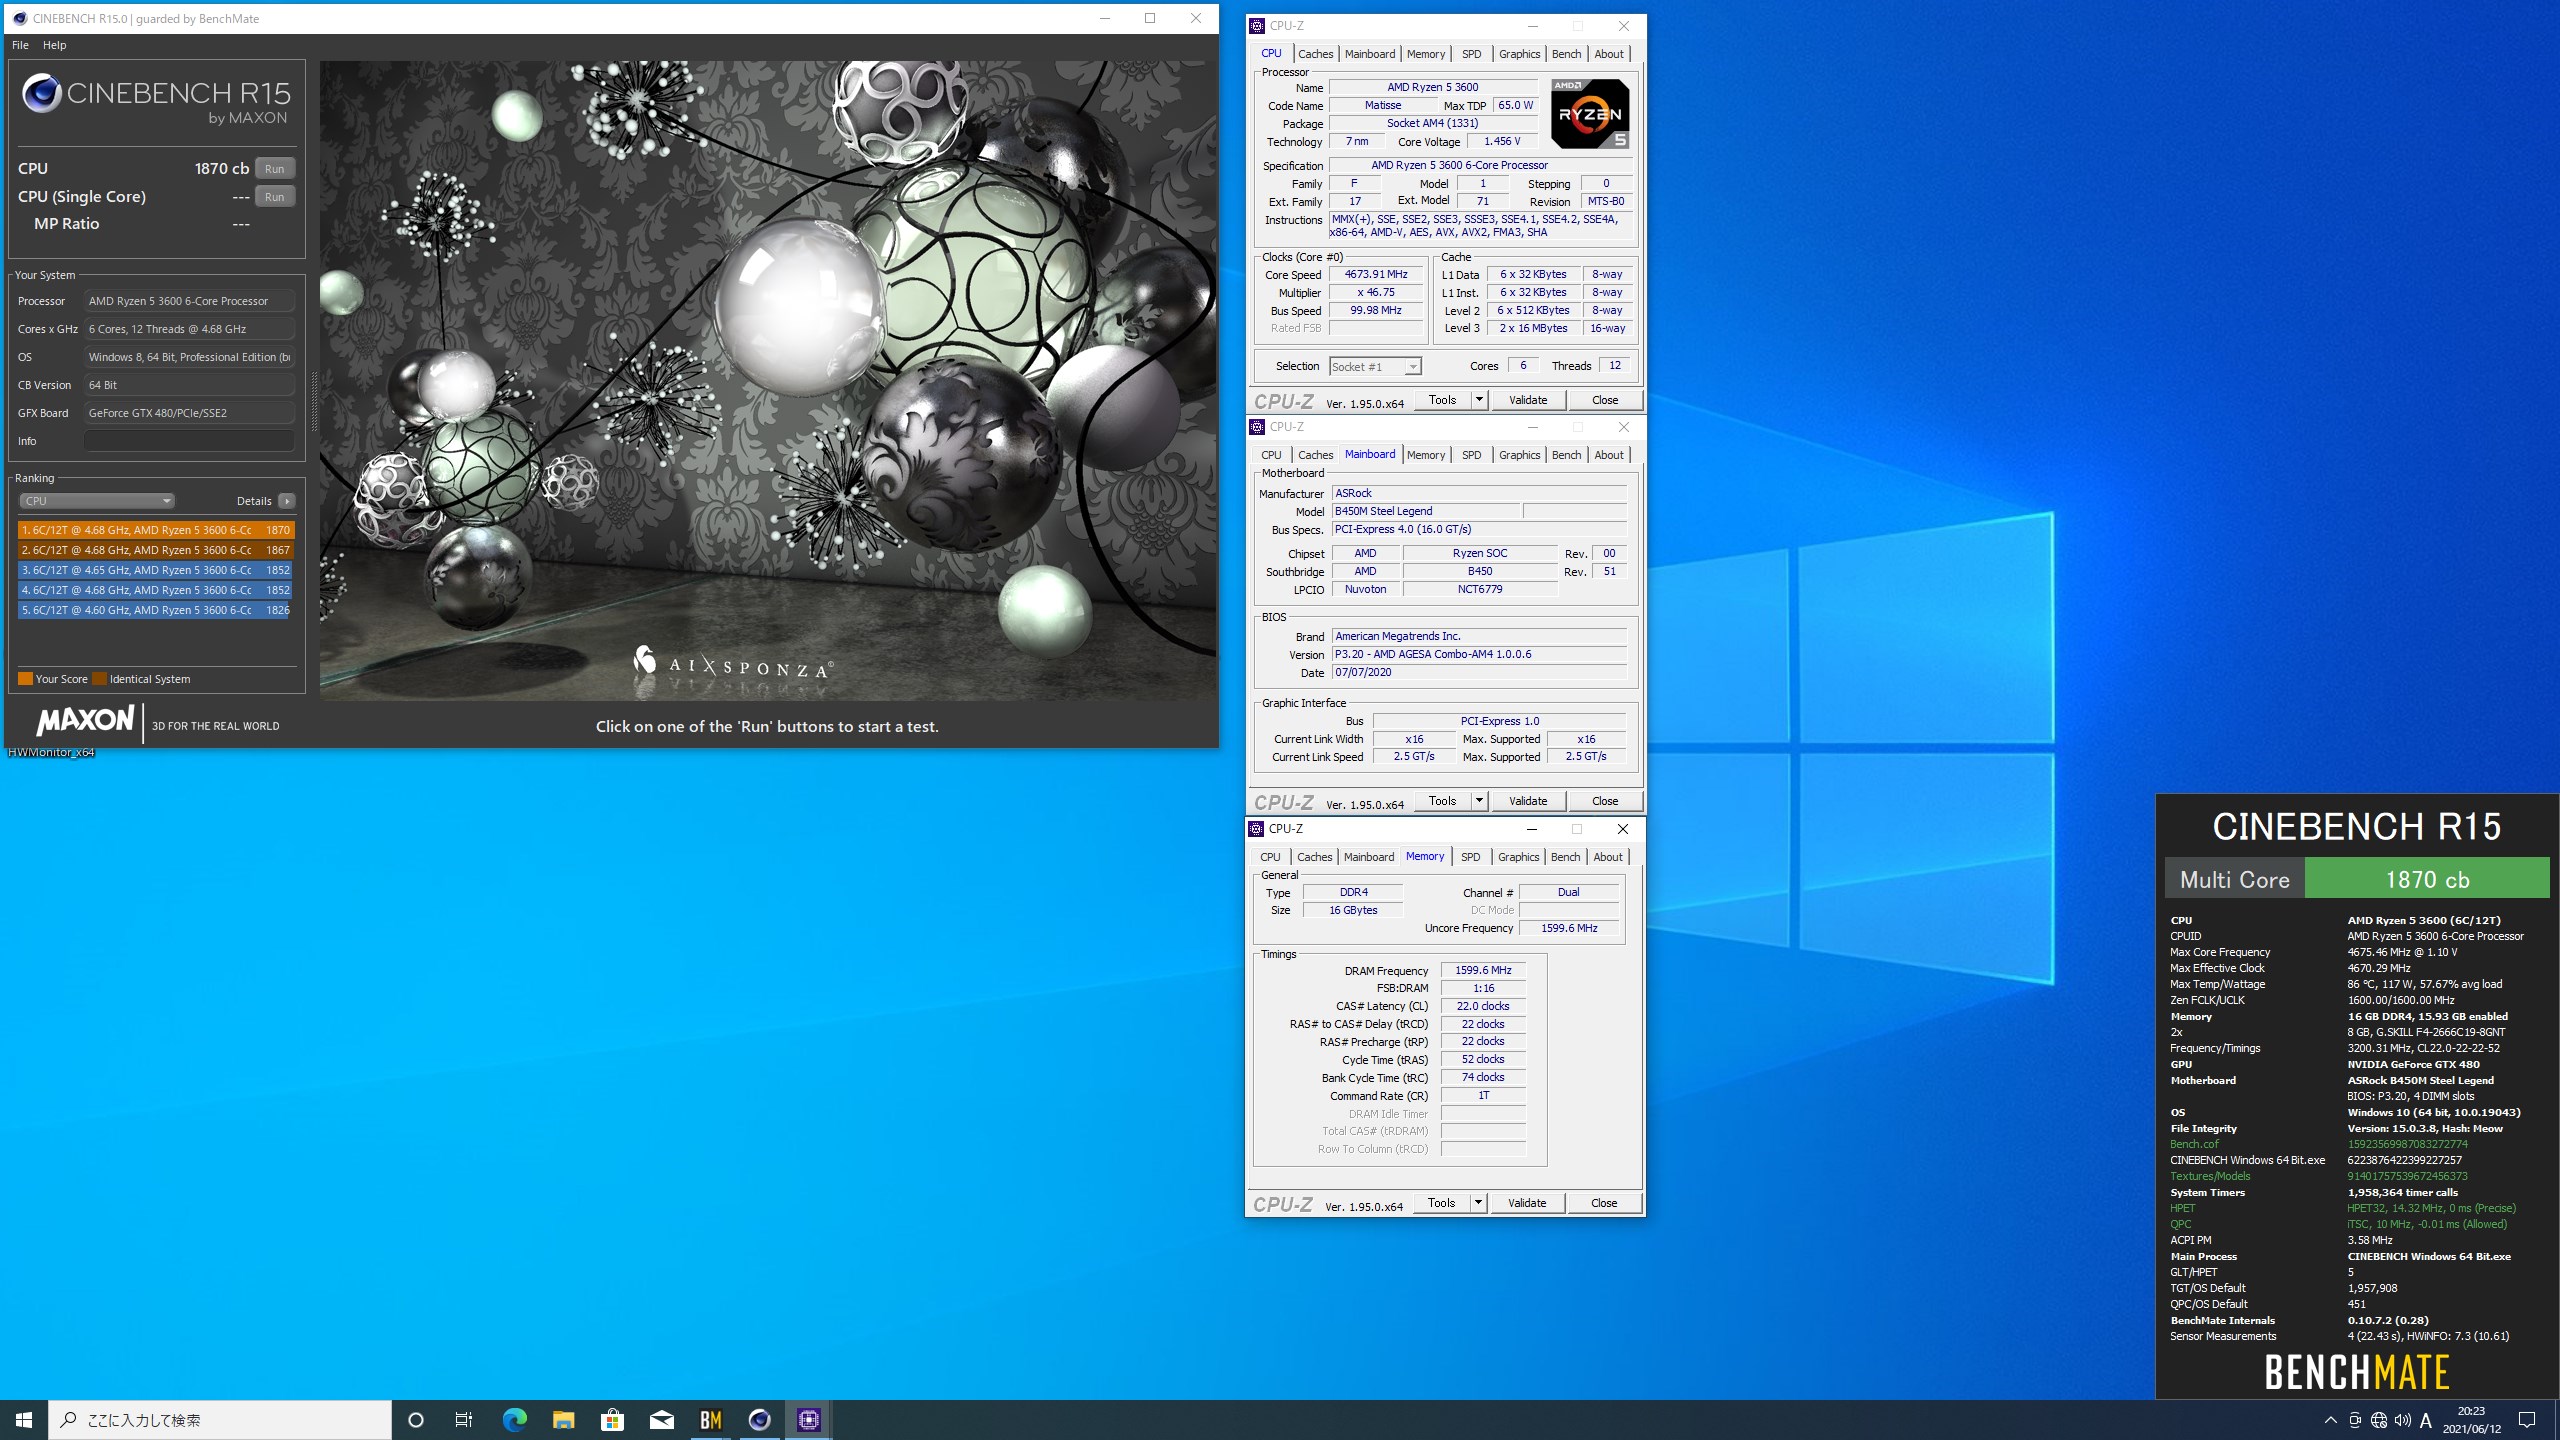Select ranking row 2 score 1867
The height and width of the screenshot is (1440, 2560).
tap(155, 550)
